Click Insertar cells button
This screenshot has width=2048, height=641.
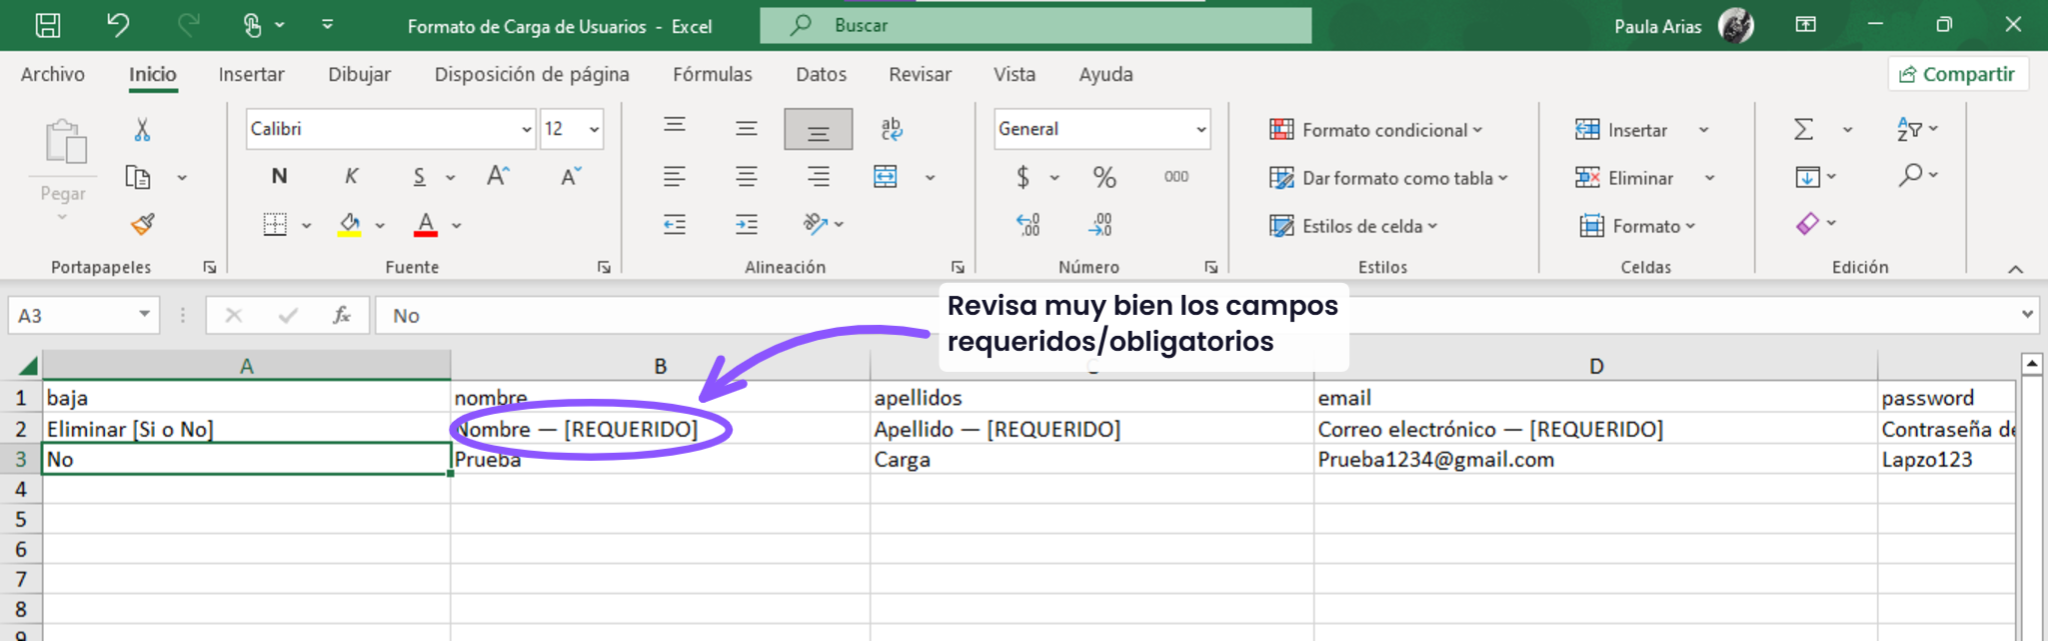click(1621, 130)
